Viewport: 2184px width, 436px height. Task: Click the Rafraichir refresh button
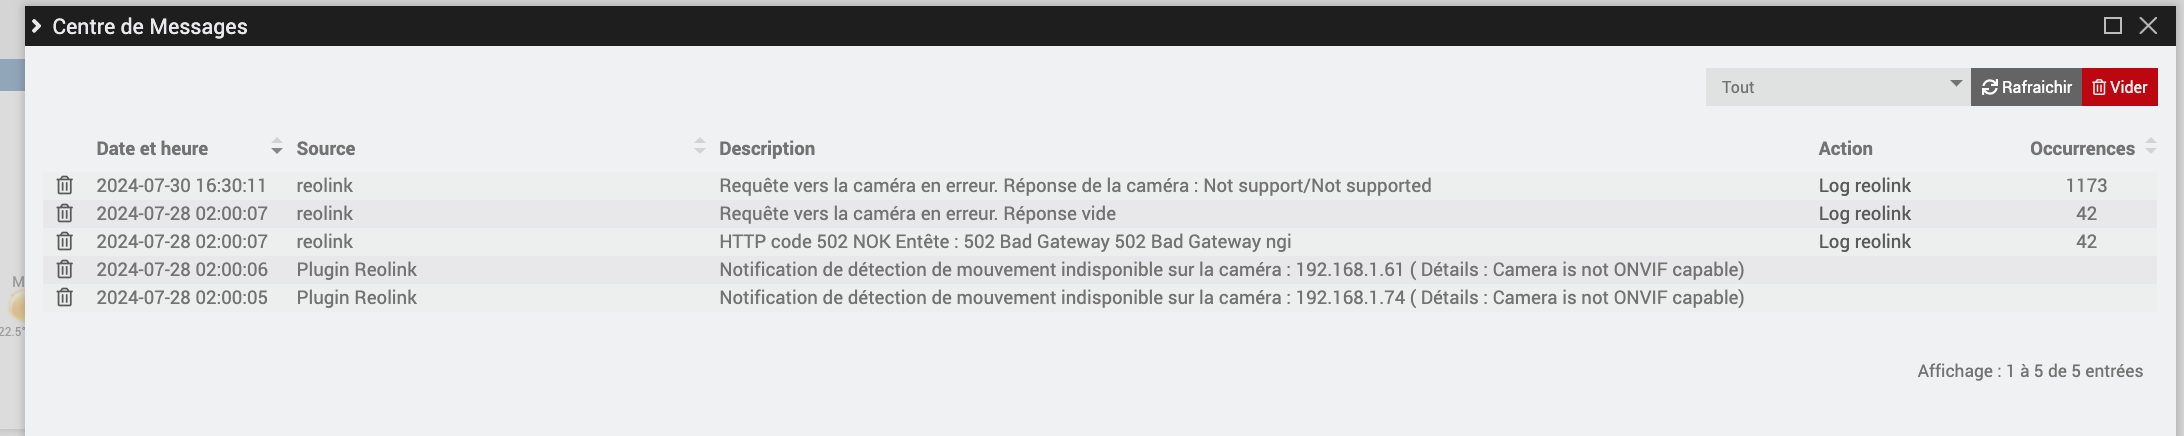(2026, 87)
